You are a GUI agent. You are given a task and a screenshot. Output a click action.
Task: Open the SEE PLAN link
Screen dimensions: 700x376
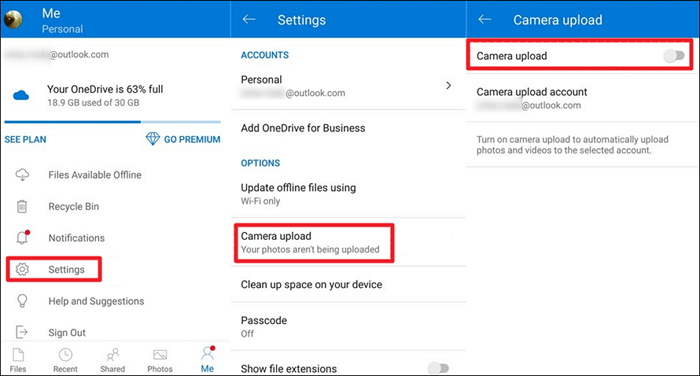(x=25, y=139)
